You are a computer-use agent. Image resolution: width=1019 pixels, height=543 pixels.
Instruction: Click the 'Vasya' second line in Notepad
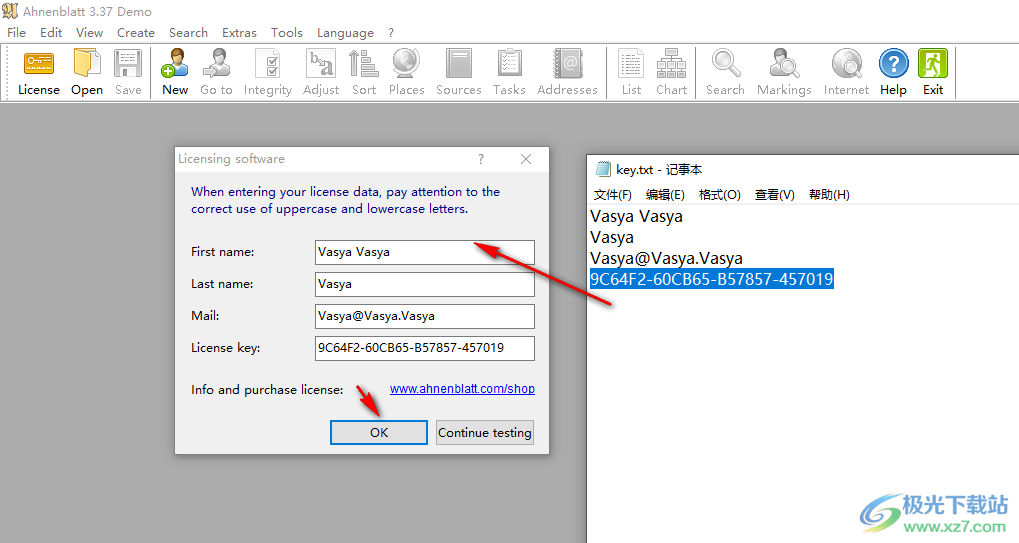(612, 237)
